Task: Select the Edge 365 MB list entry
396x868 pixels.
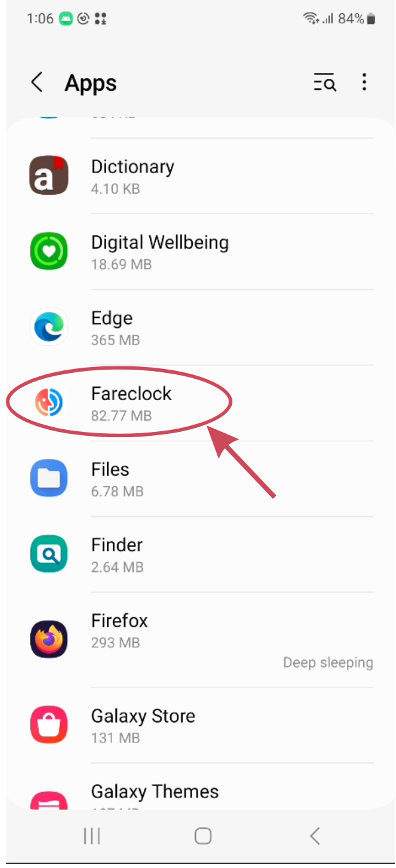Action: click(x=198, y=327)
